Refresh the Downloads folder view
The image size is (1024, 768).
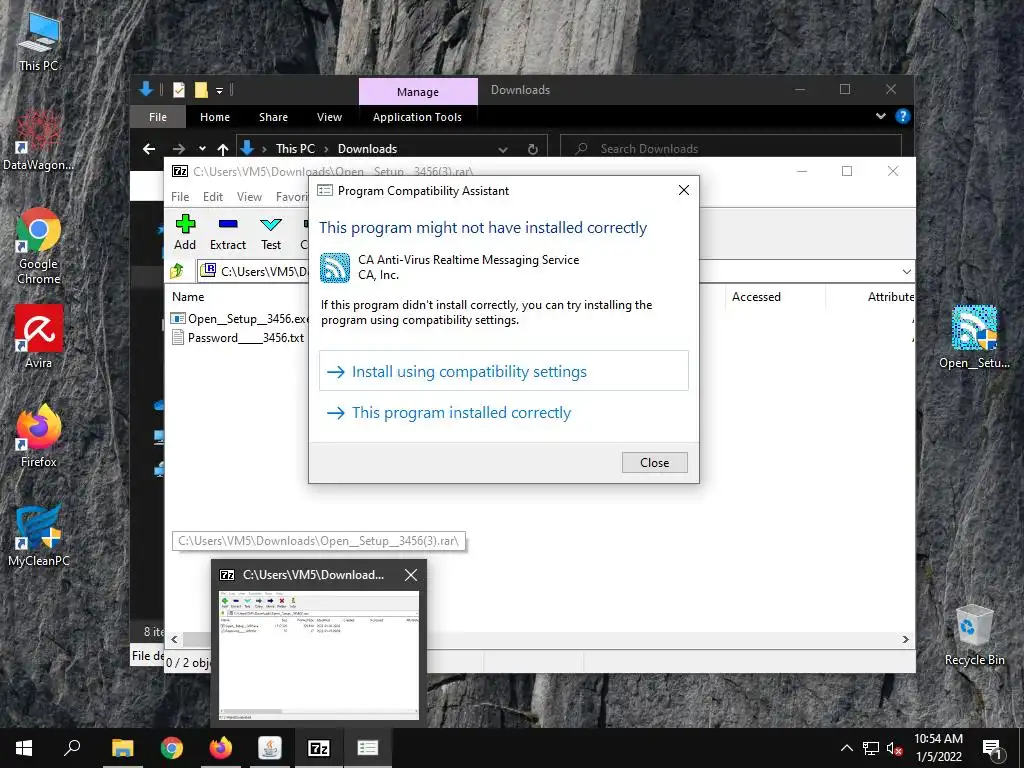pos(532,149)
